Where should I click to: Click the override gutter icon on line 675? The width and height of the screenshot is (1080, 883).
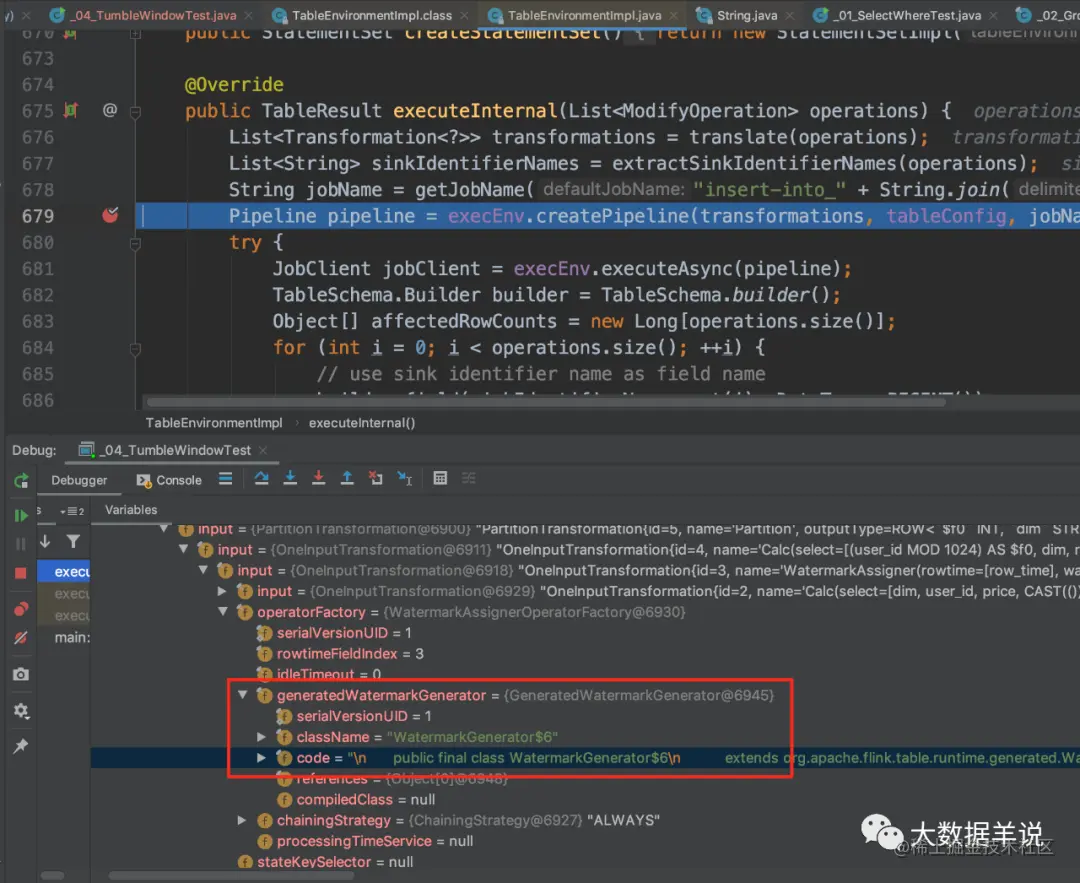click(71, 110)
